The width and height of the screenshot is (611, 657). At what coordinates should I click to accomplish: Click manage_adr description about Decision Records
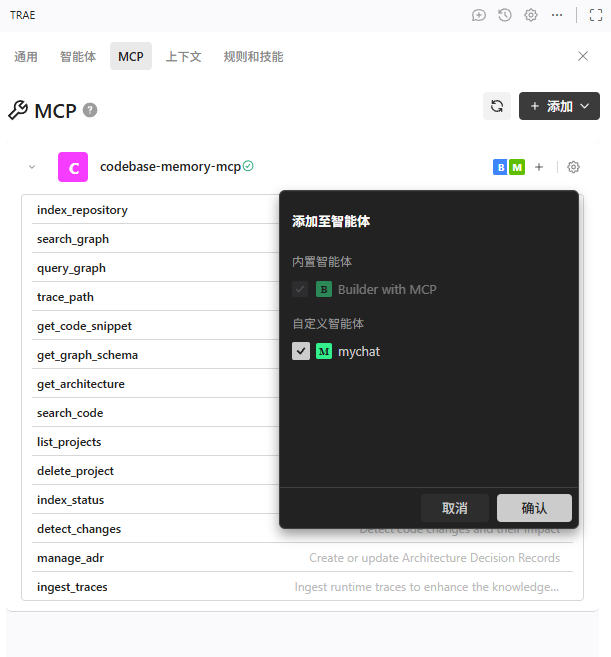click(435, 558)
